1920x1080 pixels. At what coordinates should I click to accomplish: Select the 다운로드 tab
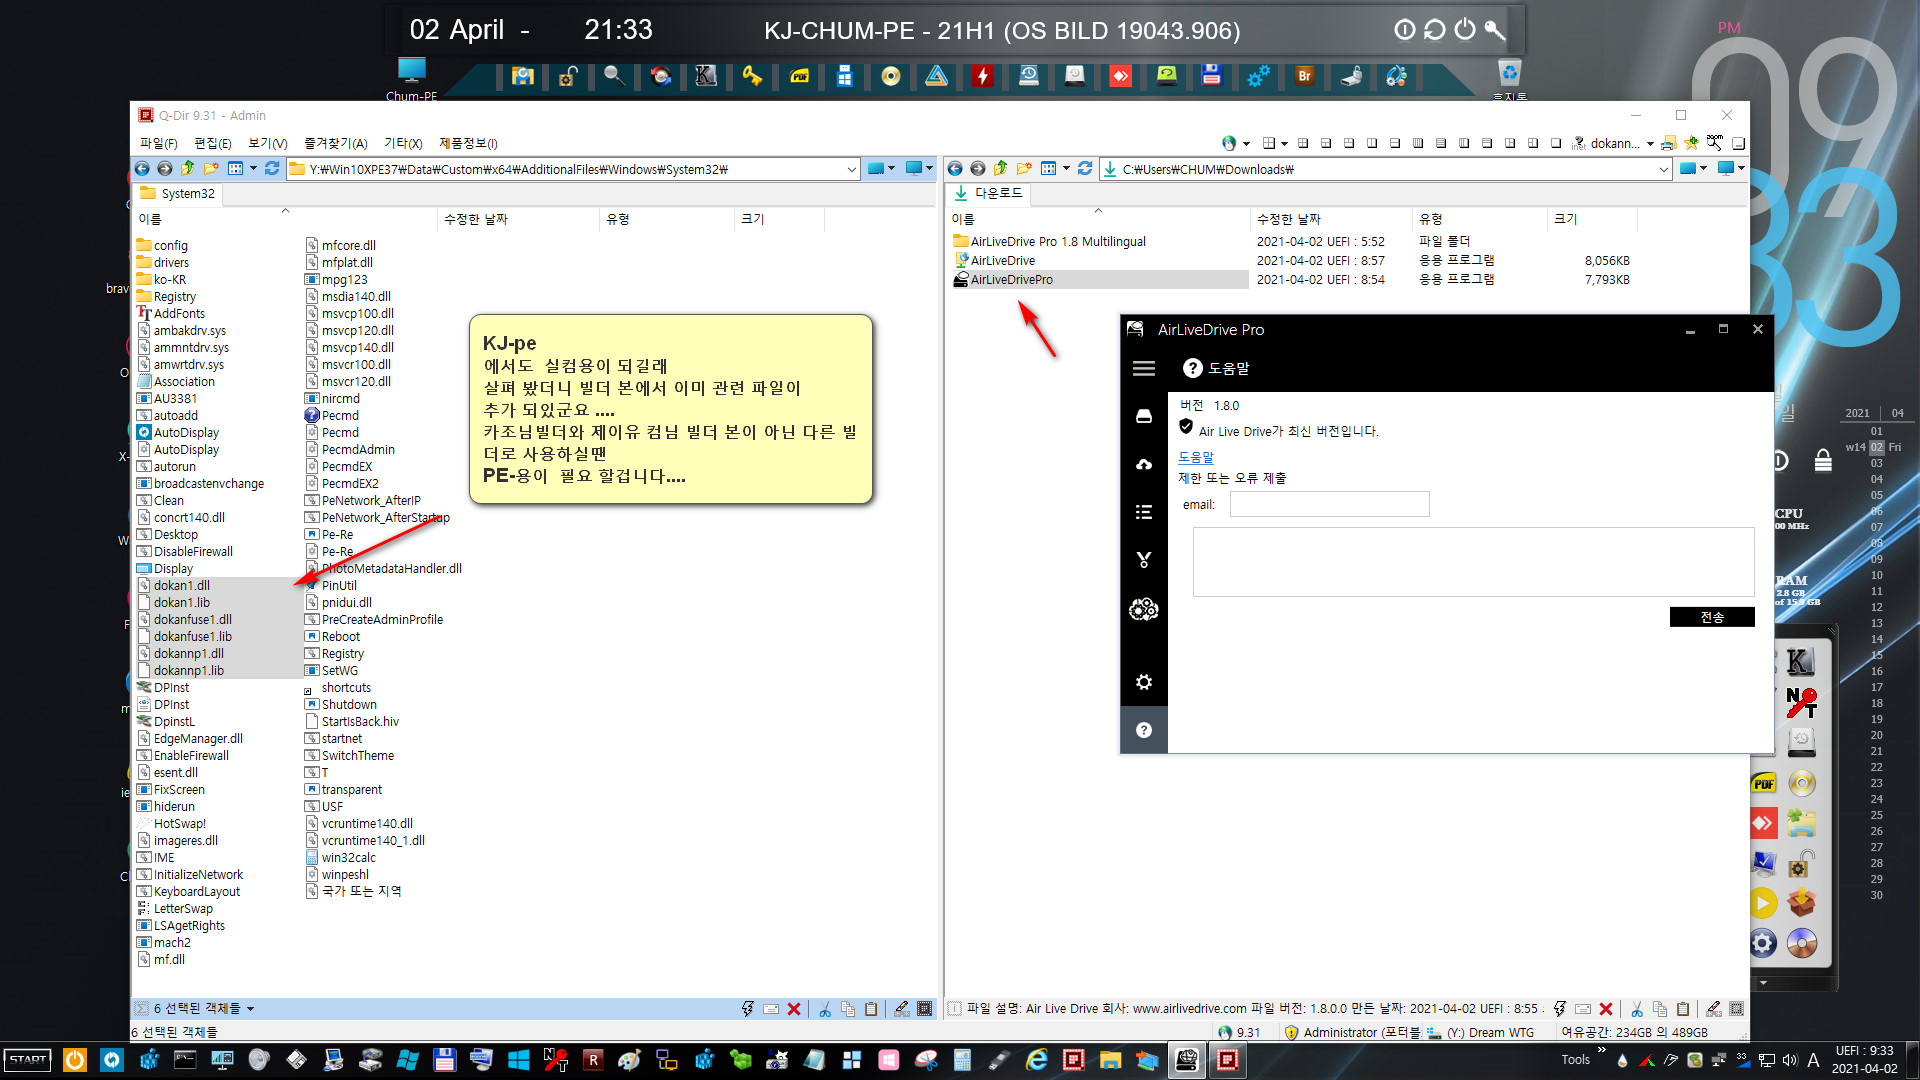(x=988, y=194)
